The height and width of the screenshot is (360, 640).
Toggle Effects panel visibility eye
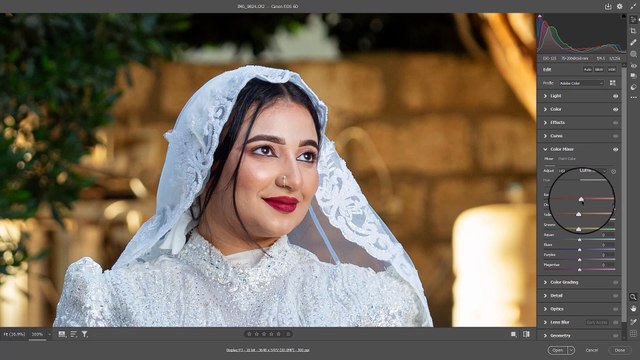click(x=615, y=122)
